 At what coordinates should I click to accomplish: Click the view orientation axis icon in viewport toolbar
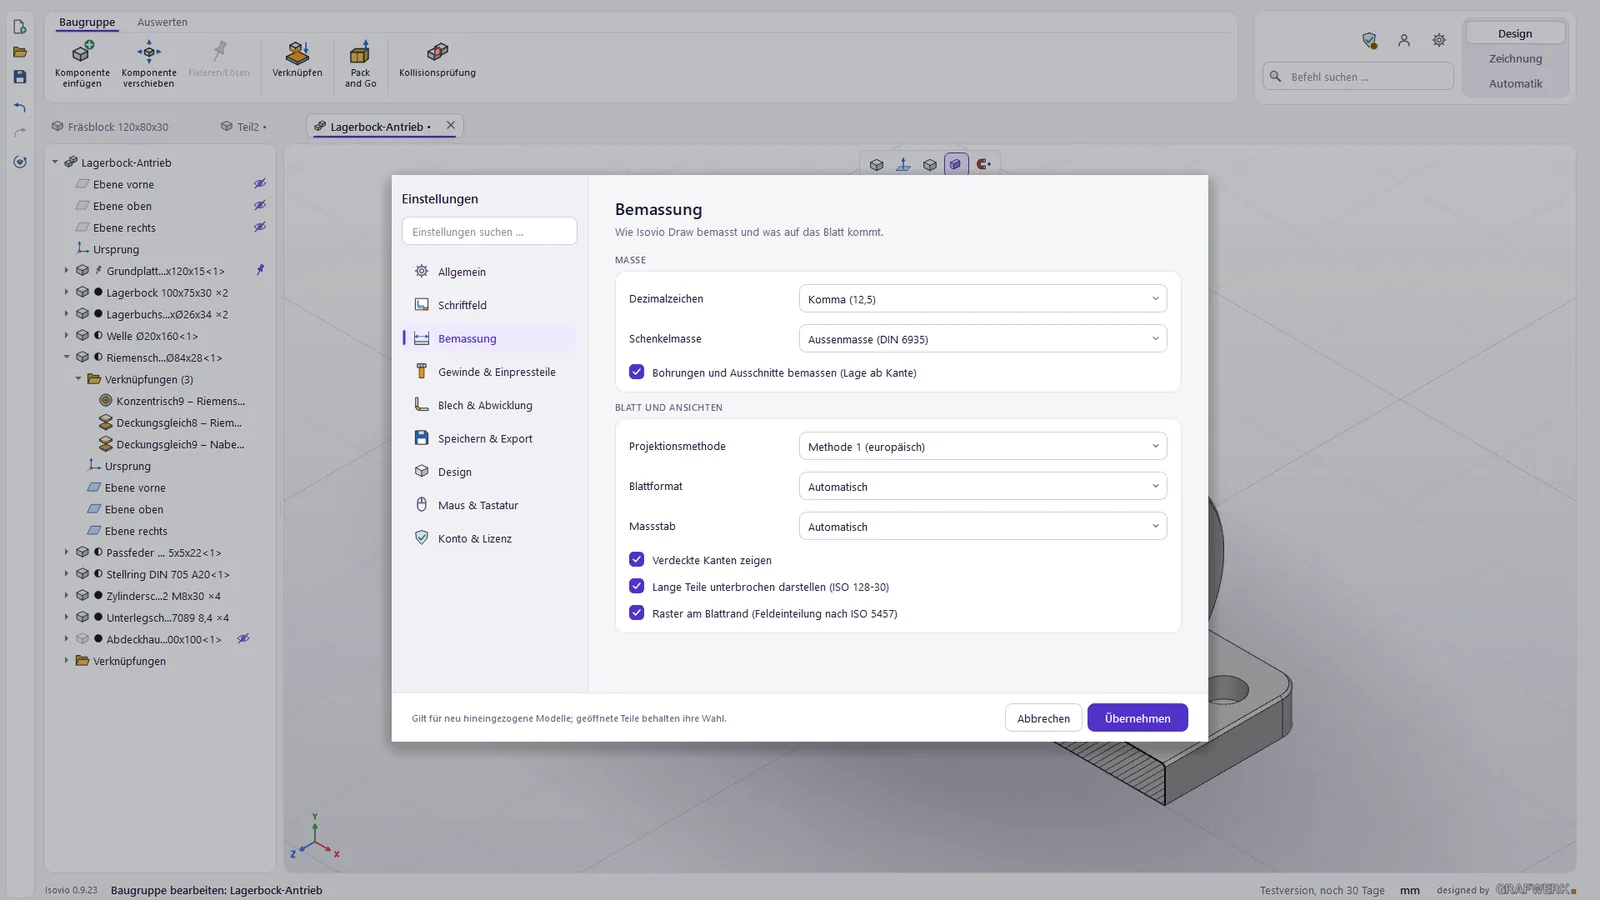point(903,164)
